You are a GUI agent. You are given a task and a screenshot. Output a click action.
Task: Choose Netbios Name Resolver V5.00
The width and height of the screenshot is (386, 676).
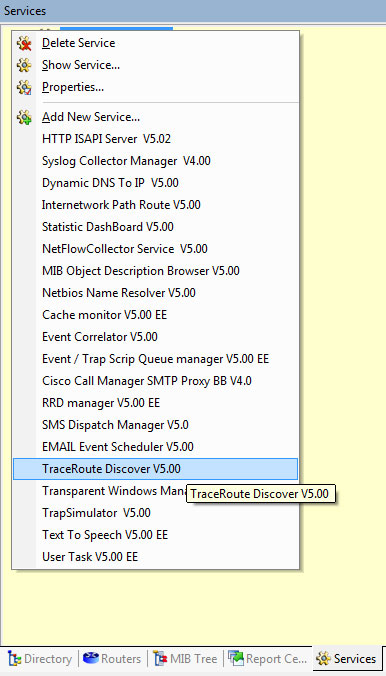(155, 293)
